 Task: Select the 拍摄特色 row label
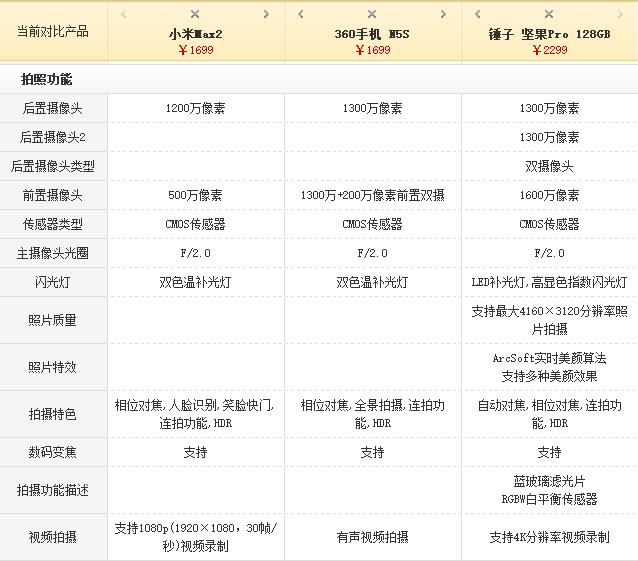[x=53, y=414]
